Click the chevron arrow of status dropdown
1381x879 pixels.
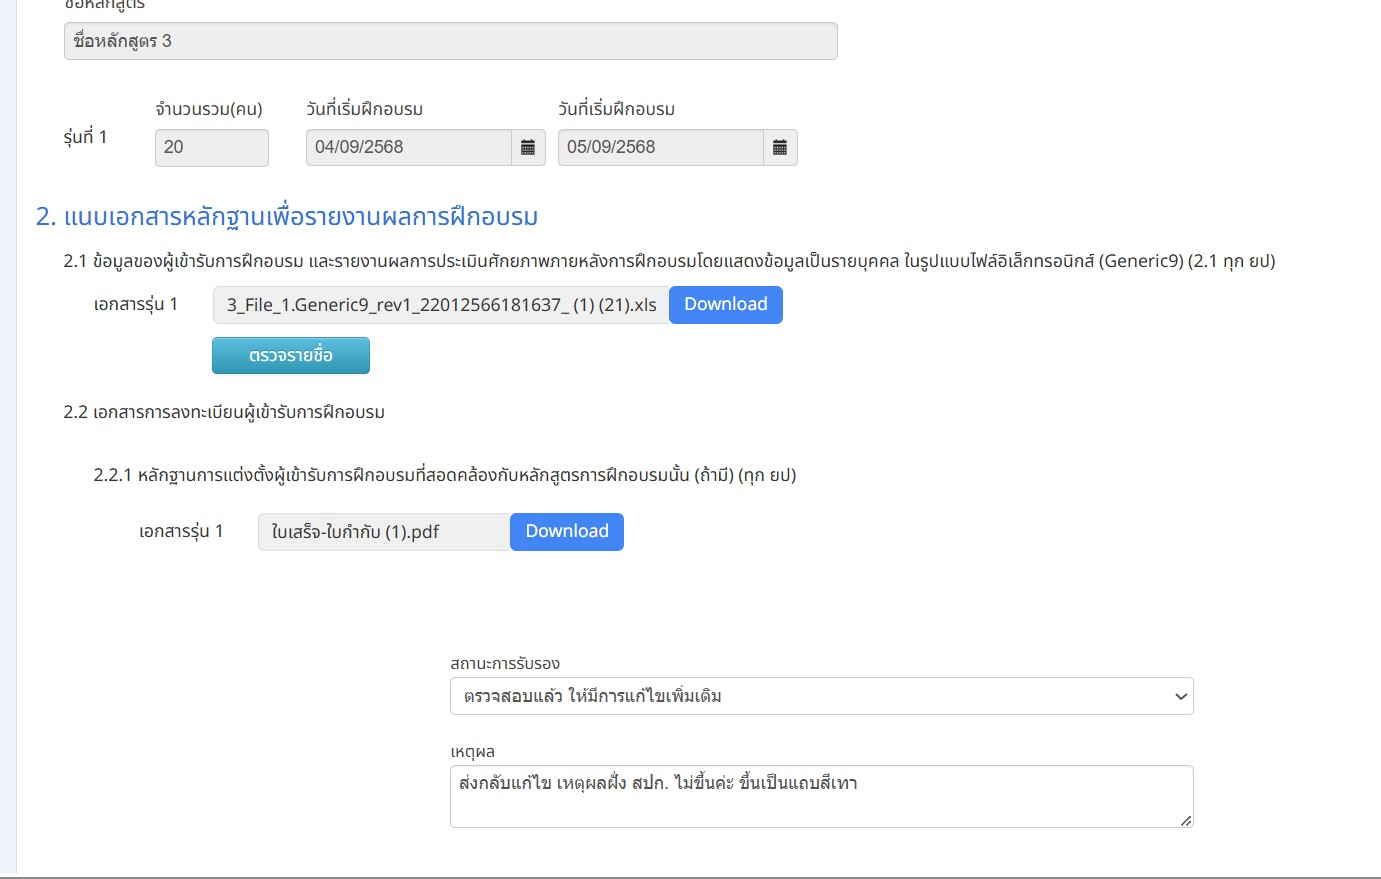1180,697
